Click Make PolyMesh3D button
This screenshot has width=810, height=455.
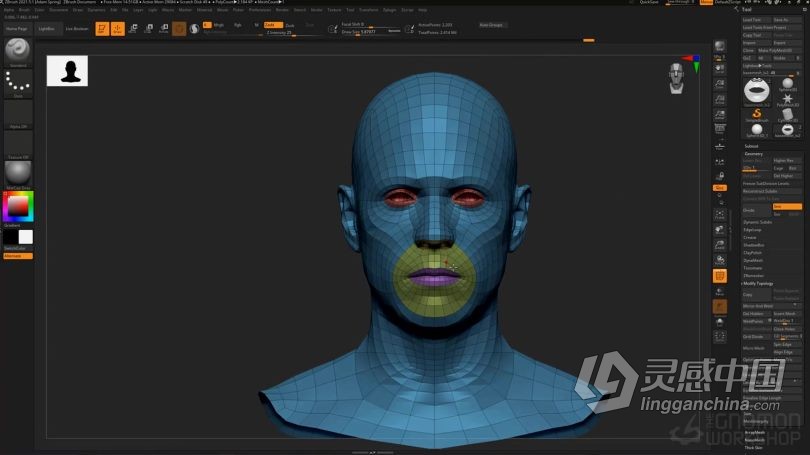point(779,51)
